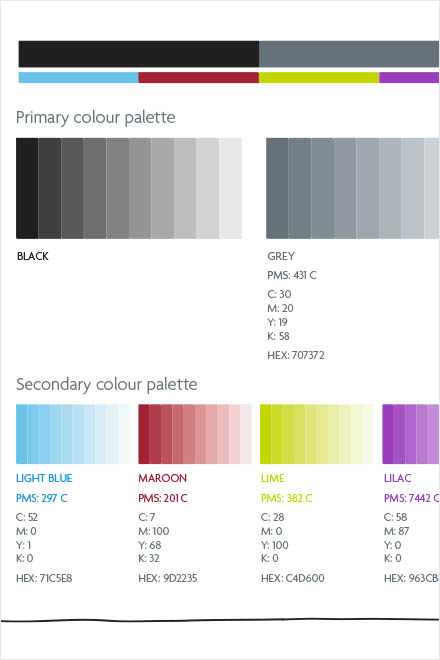Select the lightest grey tint in the black gradient
440x660 pixels.
tap(230, 188)
